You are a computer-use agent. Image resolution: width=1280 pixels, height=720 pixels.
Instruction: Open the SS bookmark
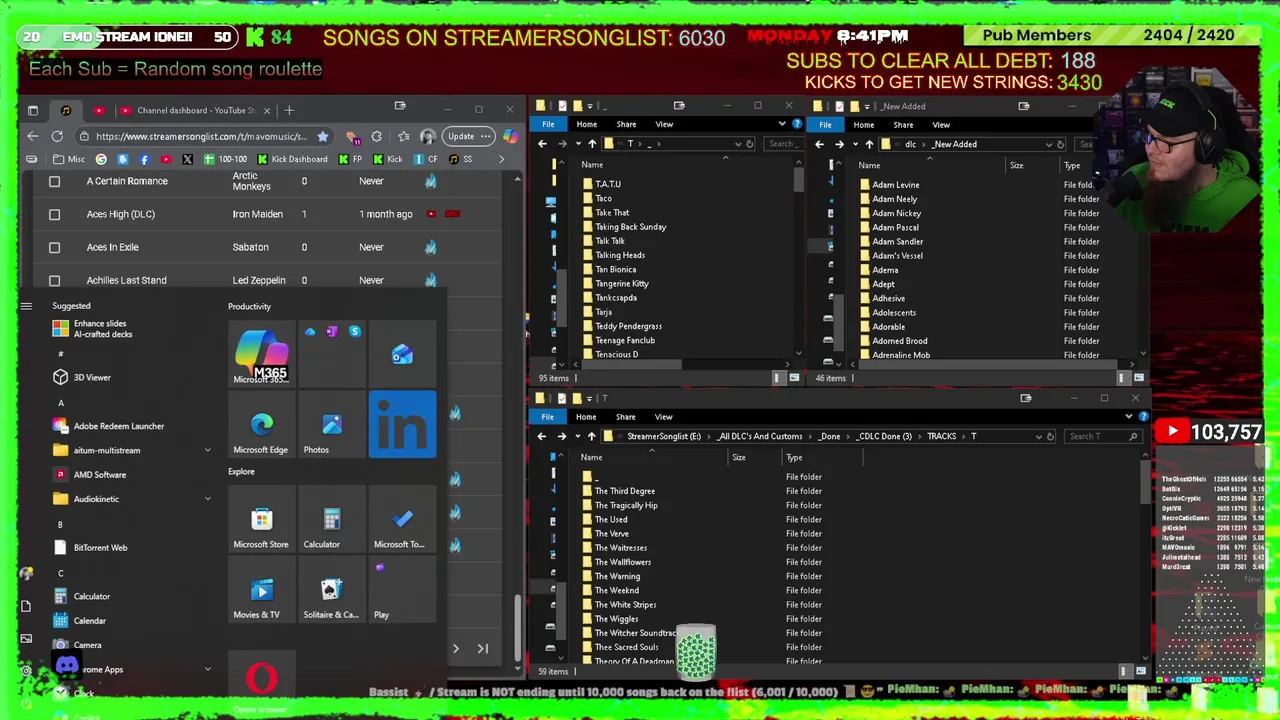[460, 159]
